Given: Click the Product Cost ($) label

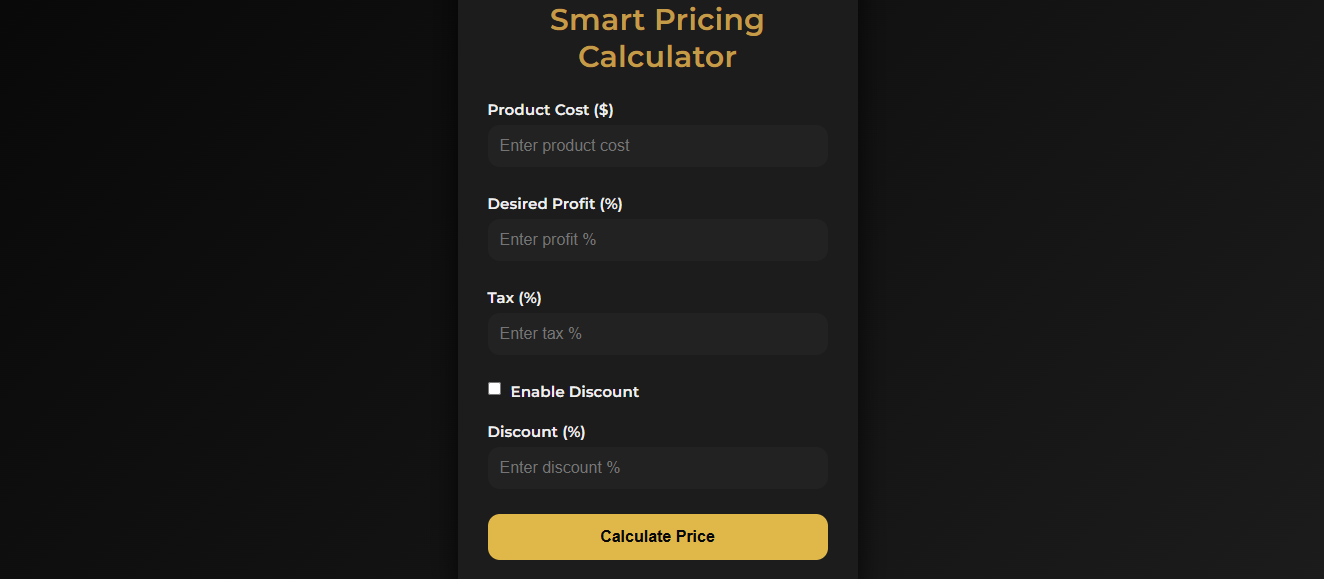Looking at the screenshot, I should click(x=550, y=110).
